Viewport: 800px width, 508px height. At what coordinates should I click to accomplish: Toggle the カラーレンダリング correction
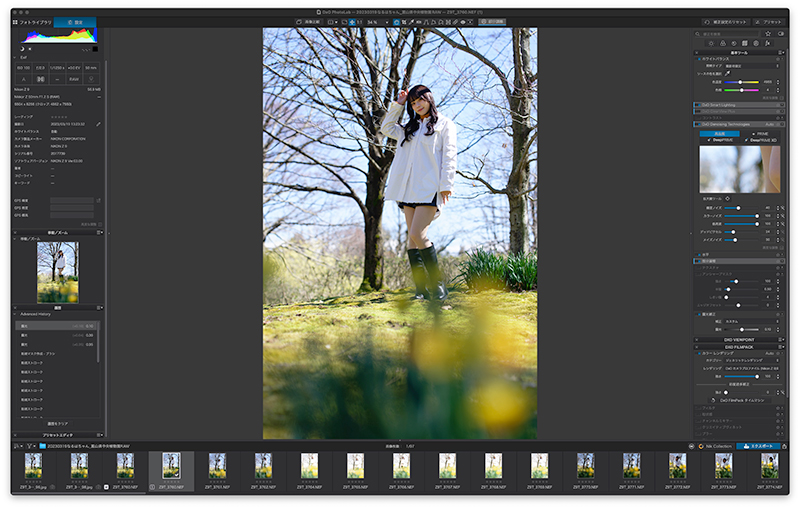pos(699,353)
